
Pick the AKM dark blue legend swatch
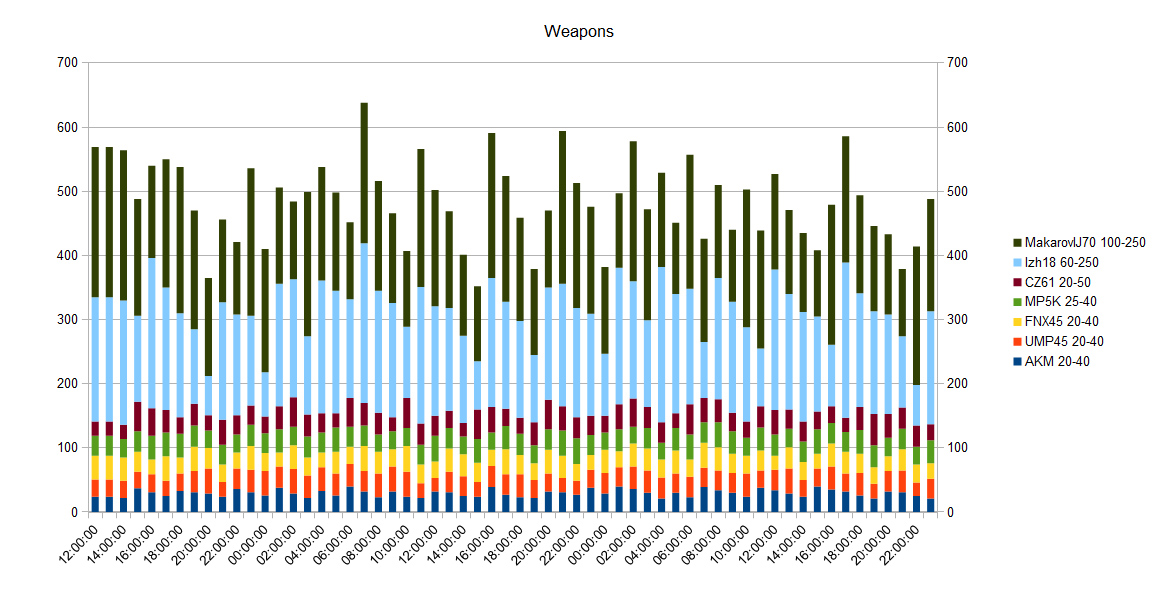[1017, 362]
